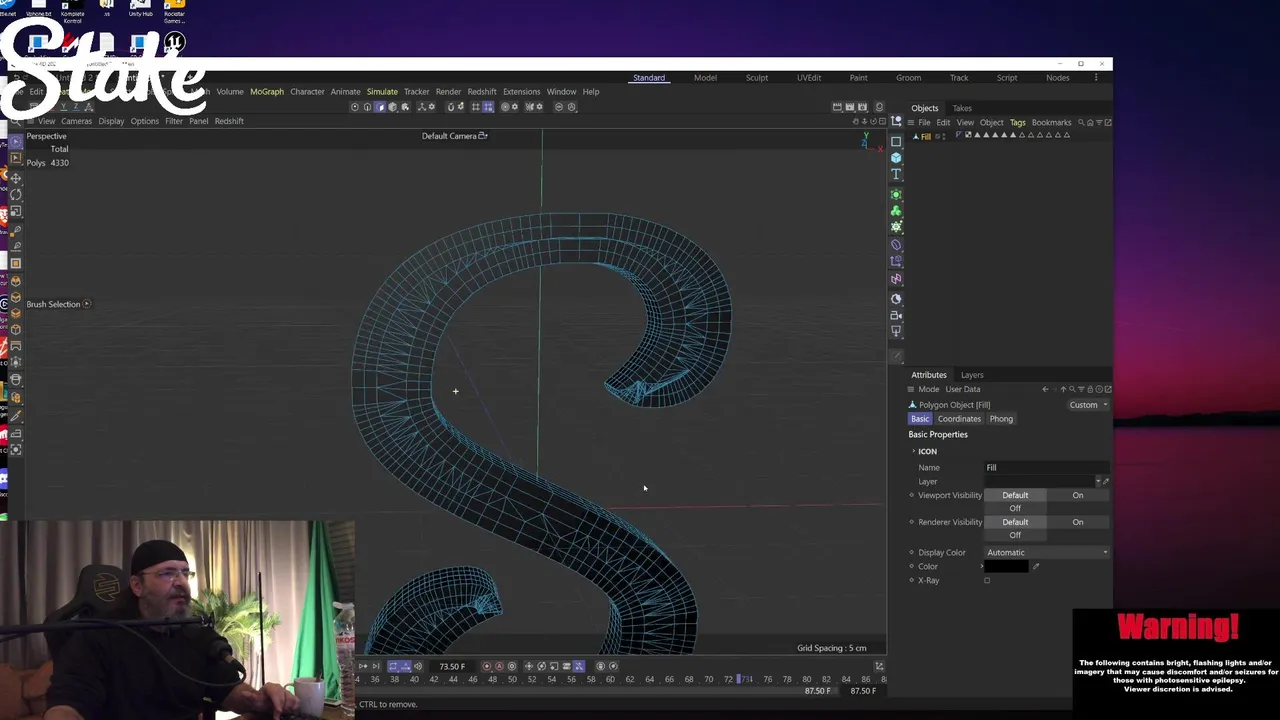Click the Object Manager search icon

(x=1081, y=122)
